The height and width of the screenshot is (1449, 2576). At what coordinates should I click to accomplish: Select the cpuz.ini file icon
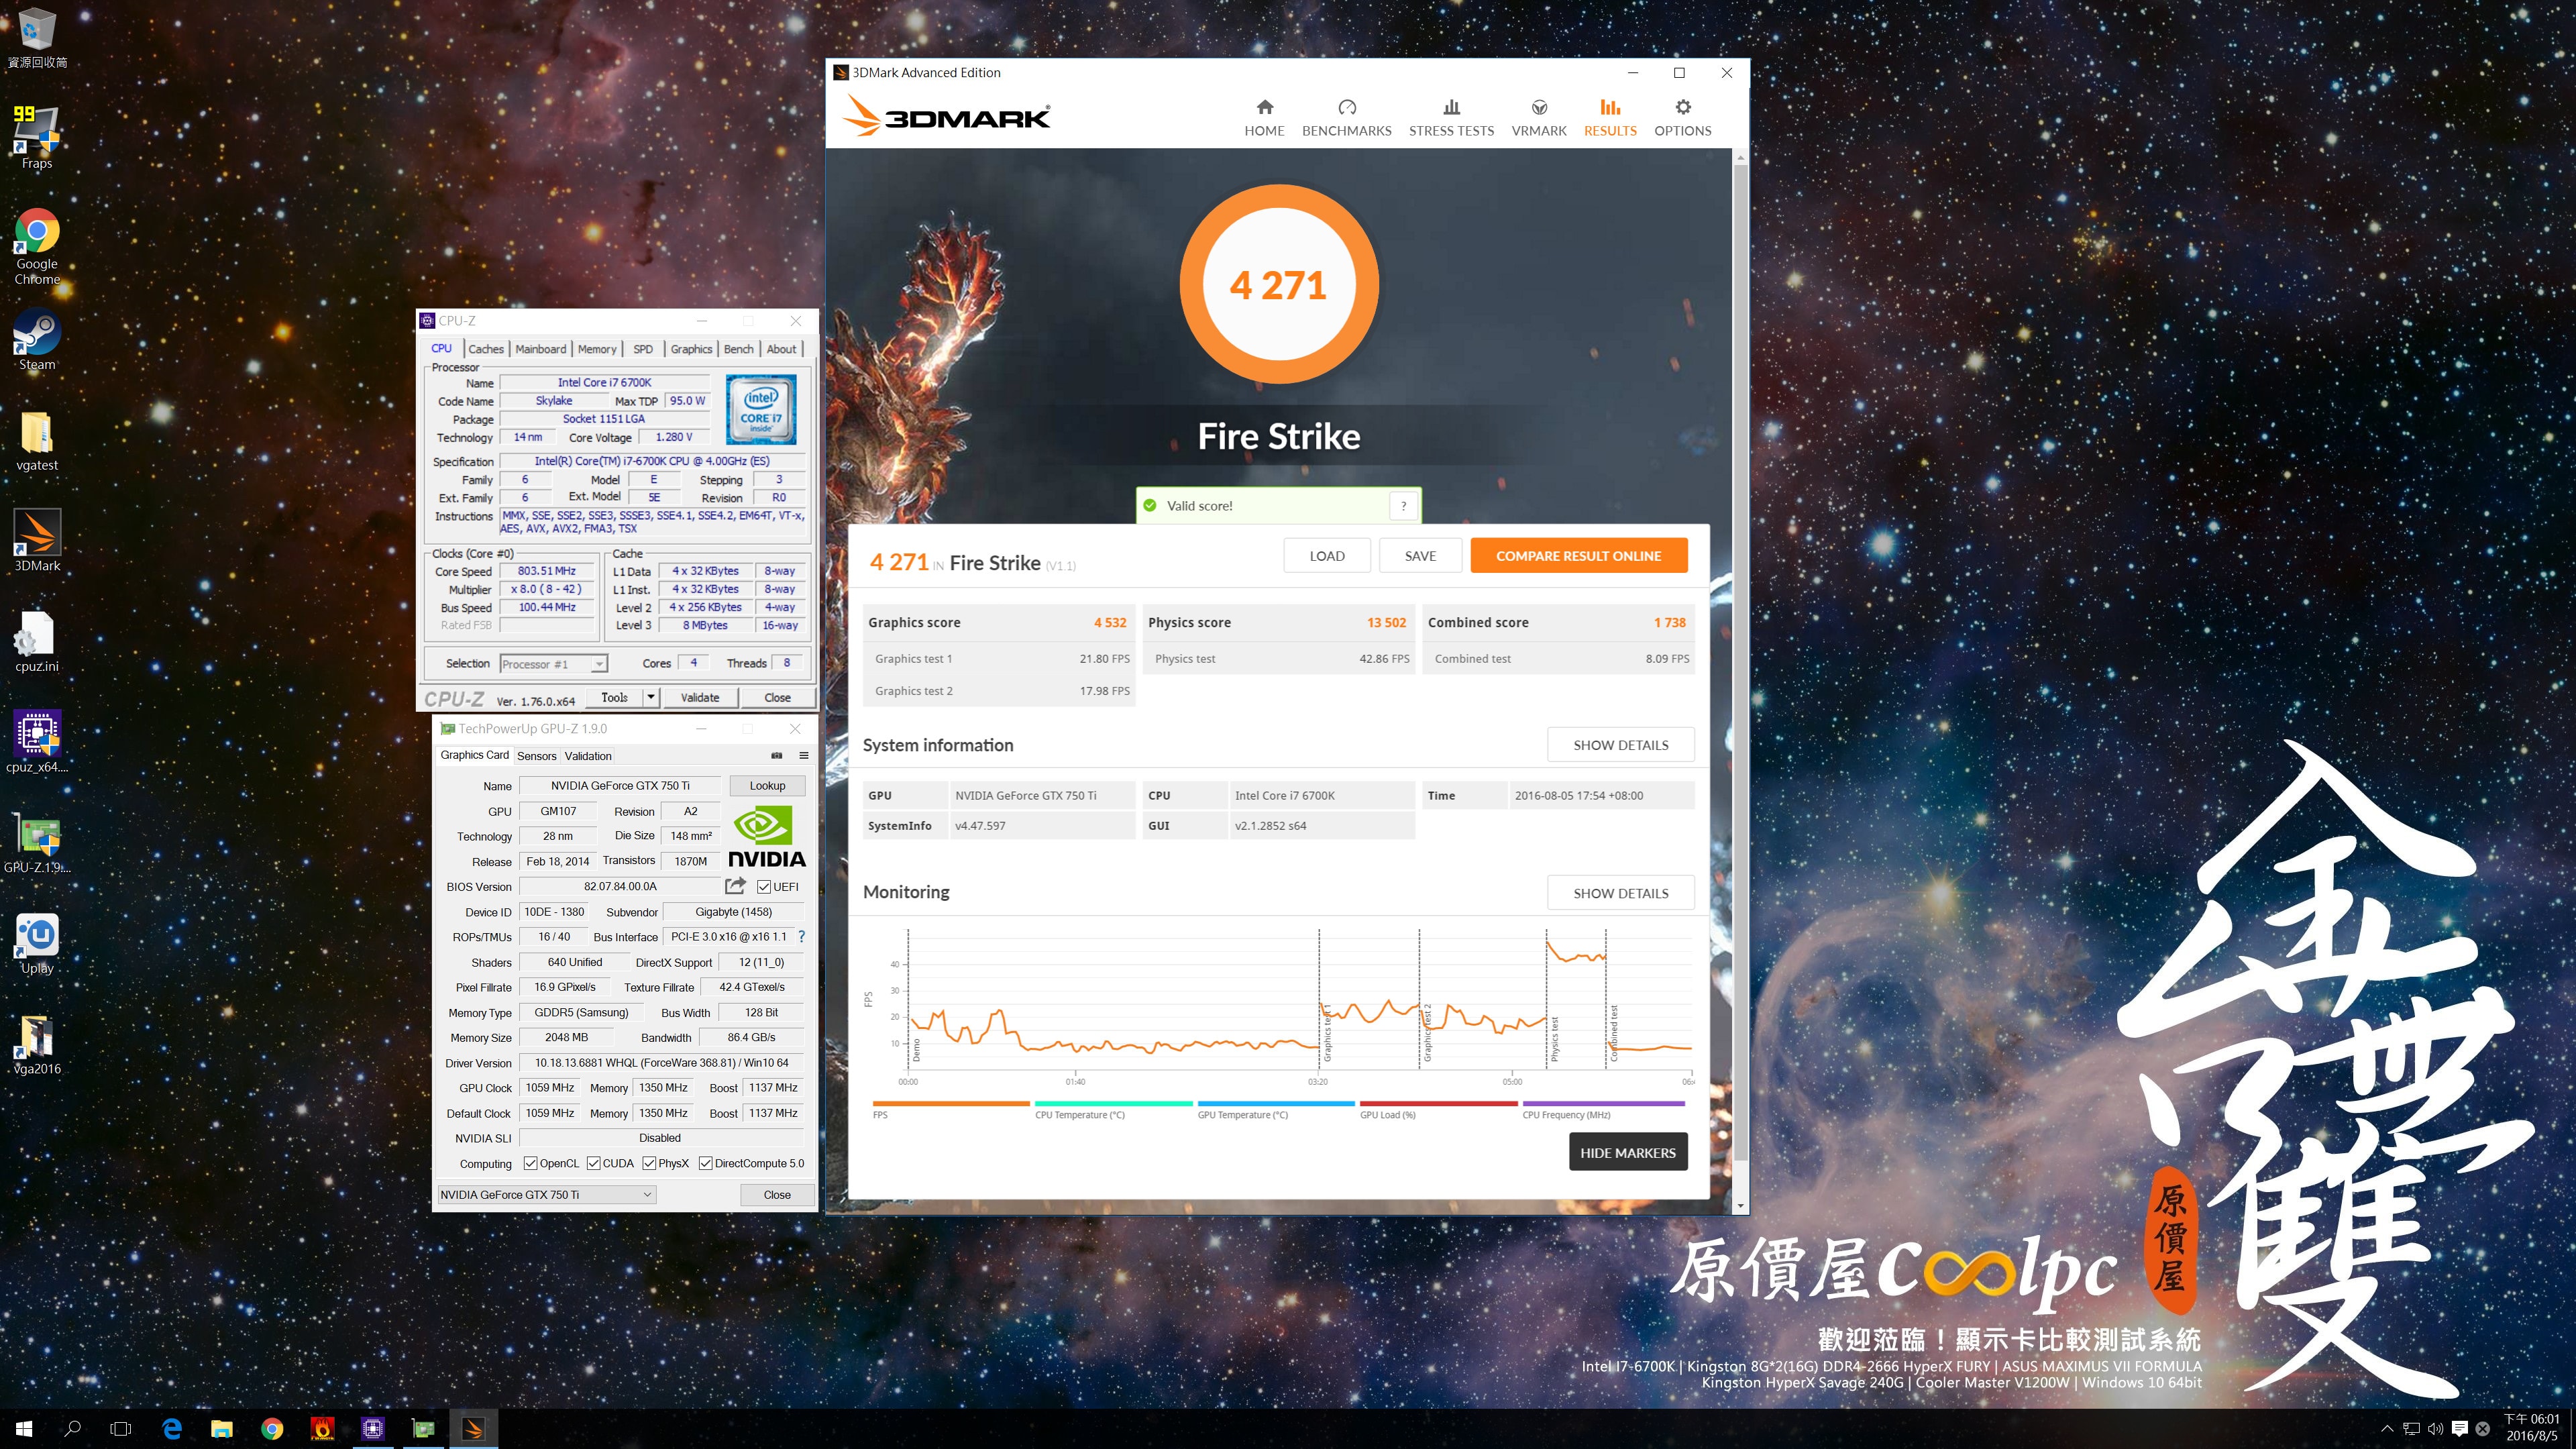click(37, 641)
